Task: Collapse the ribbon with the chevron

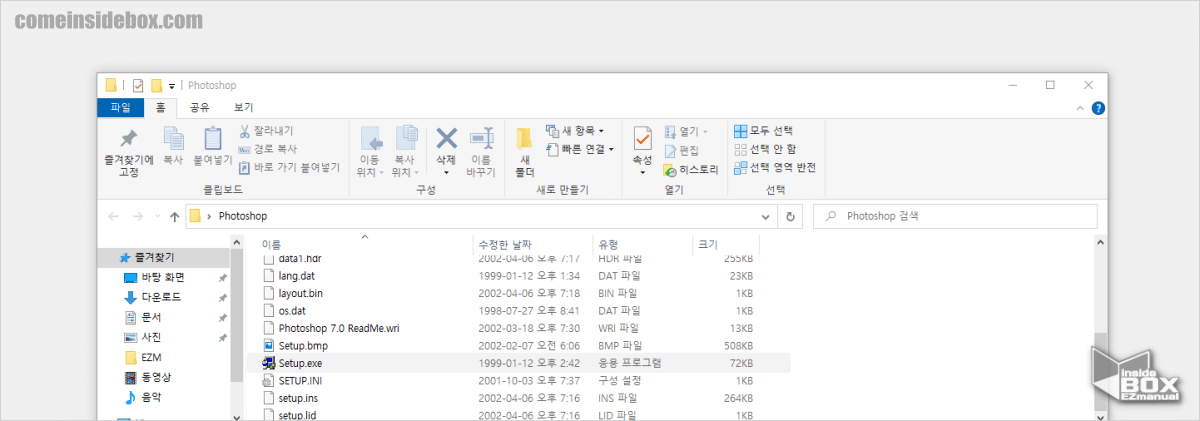Action: coord(1079,108)
